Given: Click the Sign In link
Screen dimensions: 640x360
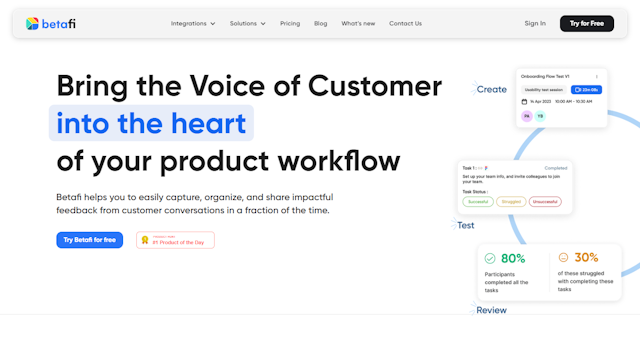Looking at the screenshot, I should point(535,24).
